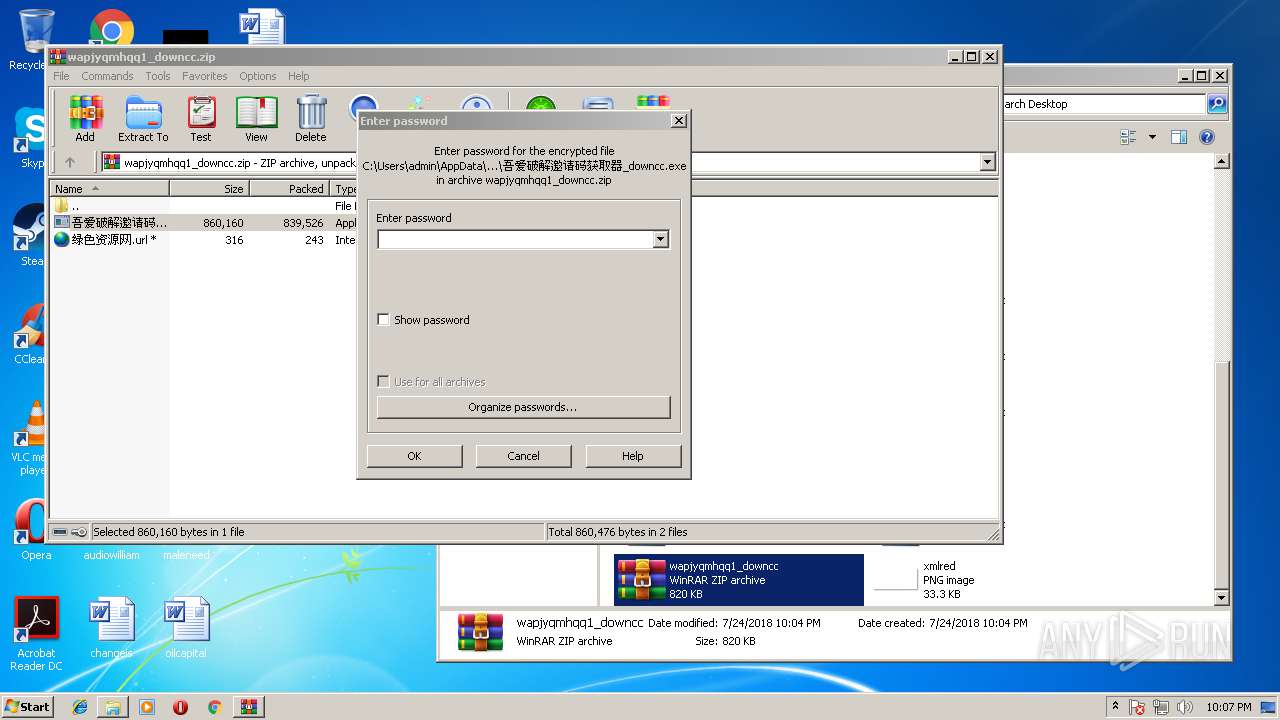This screenshot has height=720, width=1280.
Task: Click the network tray icon
Action: click(x=1162, y=707)
